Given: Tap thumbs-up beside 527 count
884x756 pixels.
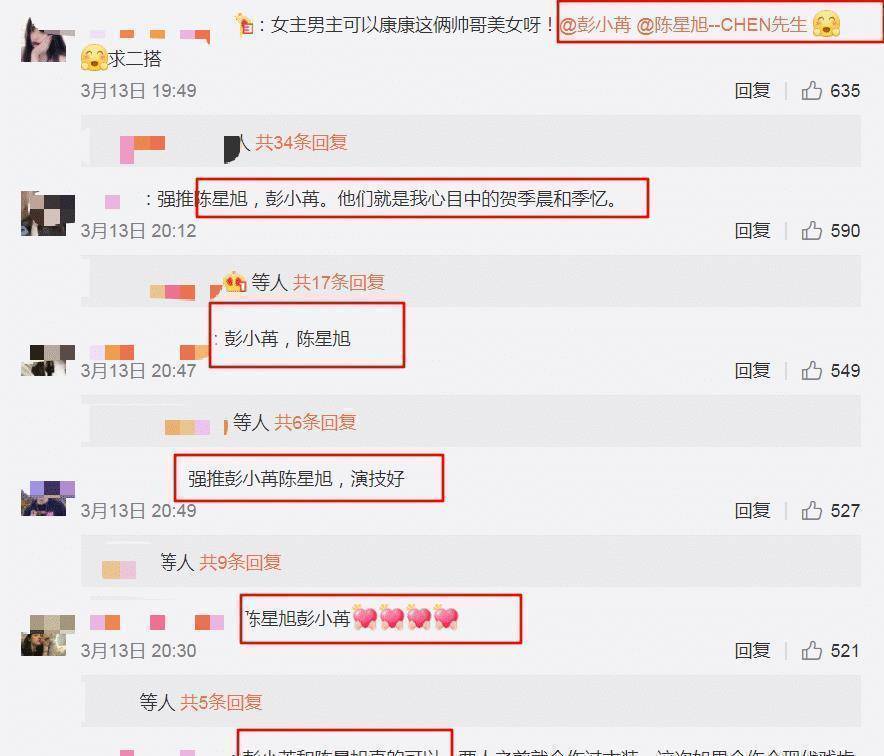Looking at the screenshot, I should tap(811, 510).
